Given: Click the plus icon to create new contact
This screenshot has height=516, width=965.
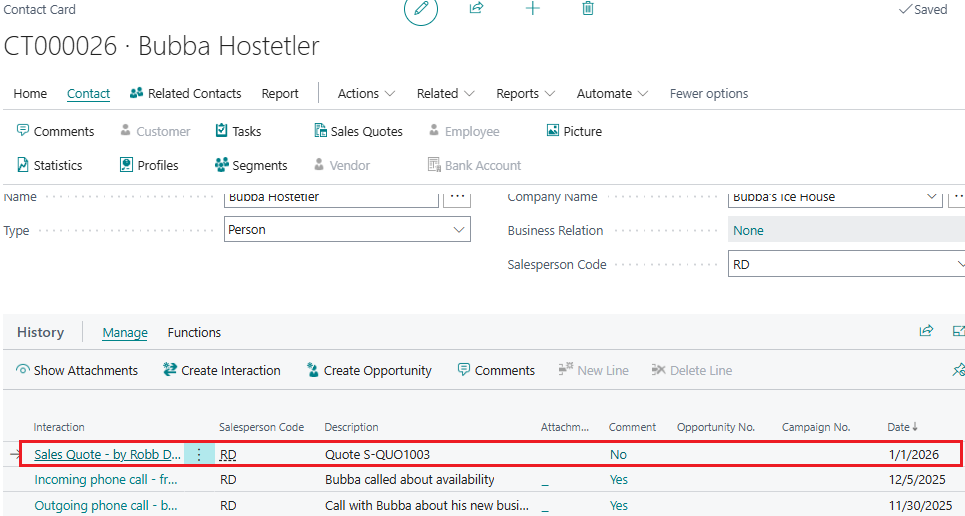Looking at the screenshot, I should coord(533,9).
